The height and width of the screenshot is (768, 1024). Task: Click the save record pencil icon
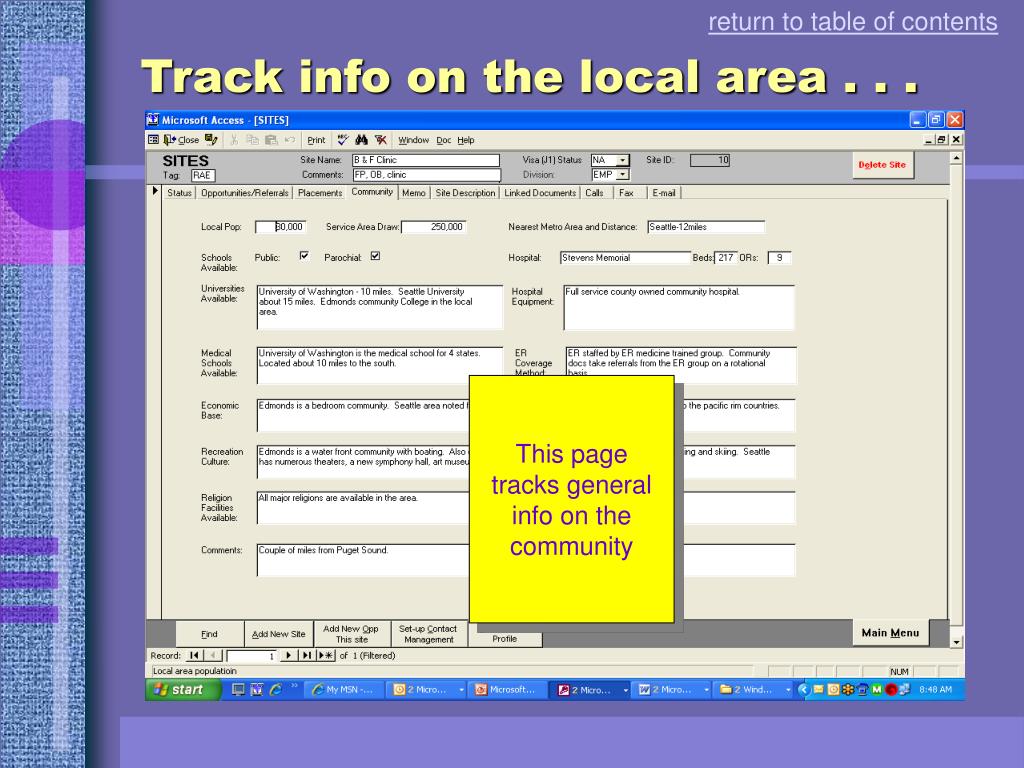(x=211, y=140)
